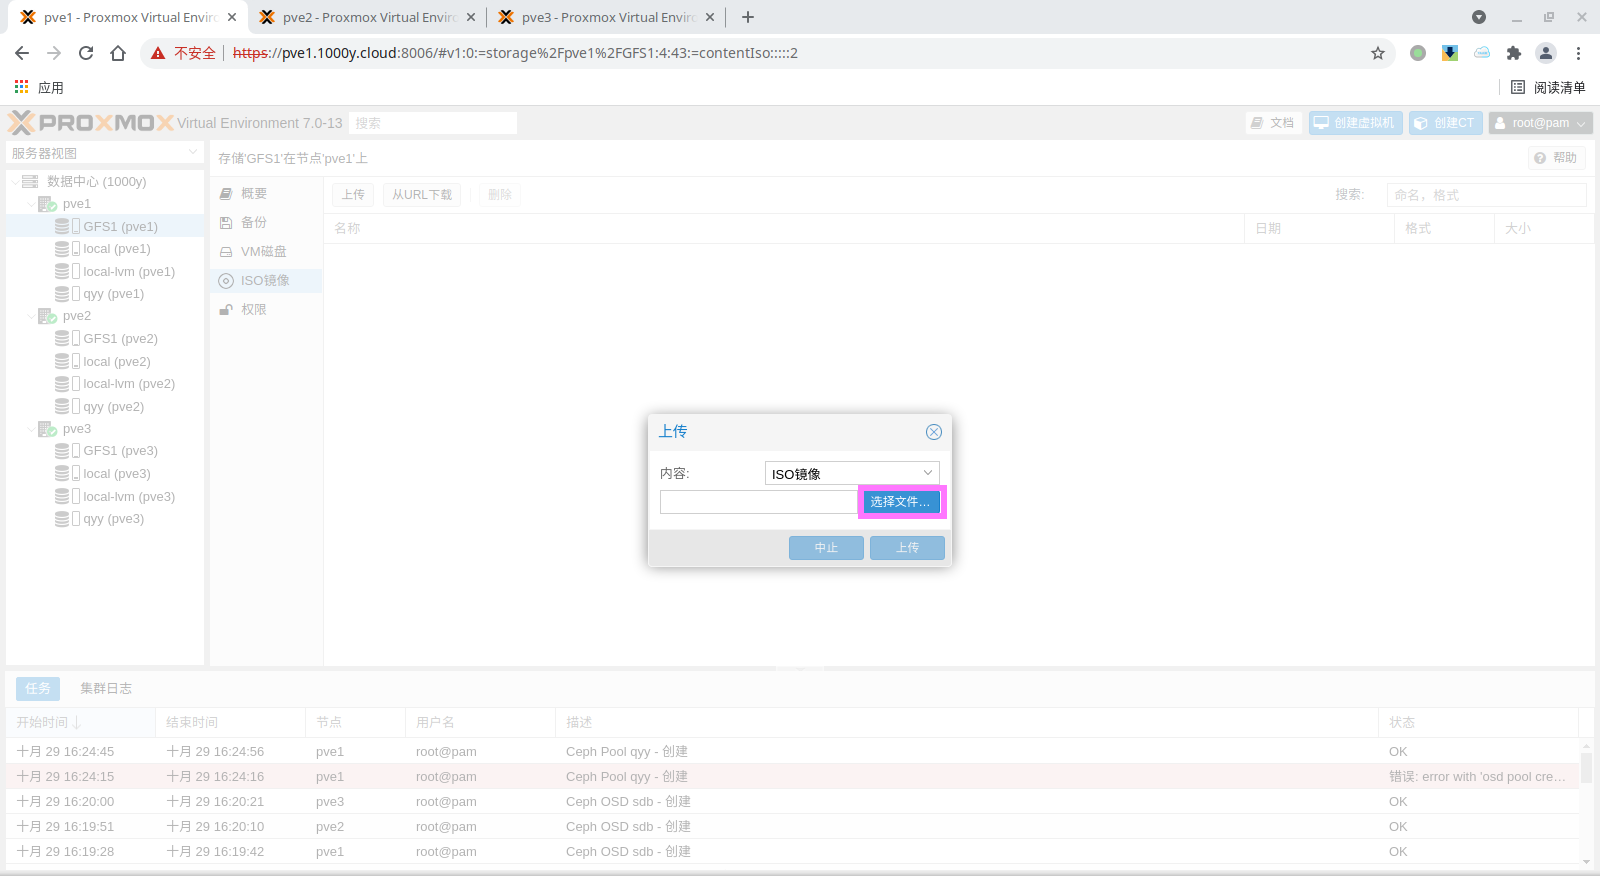Bookmark this page with star icon
1600x876 pixels.
tap(1378, 53)
